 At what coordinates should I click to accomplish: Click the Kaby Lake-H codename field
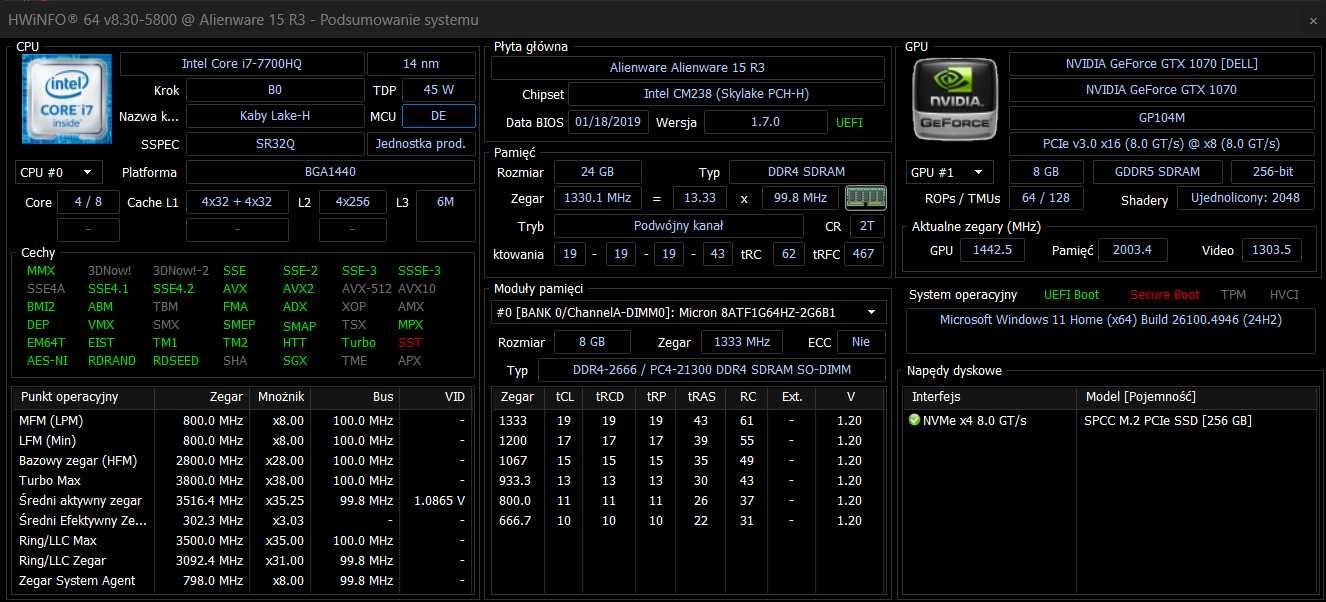coord(275,115)
